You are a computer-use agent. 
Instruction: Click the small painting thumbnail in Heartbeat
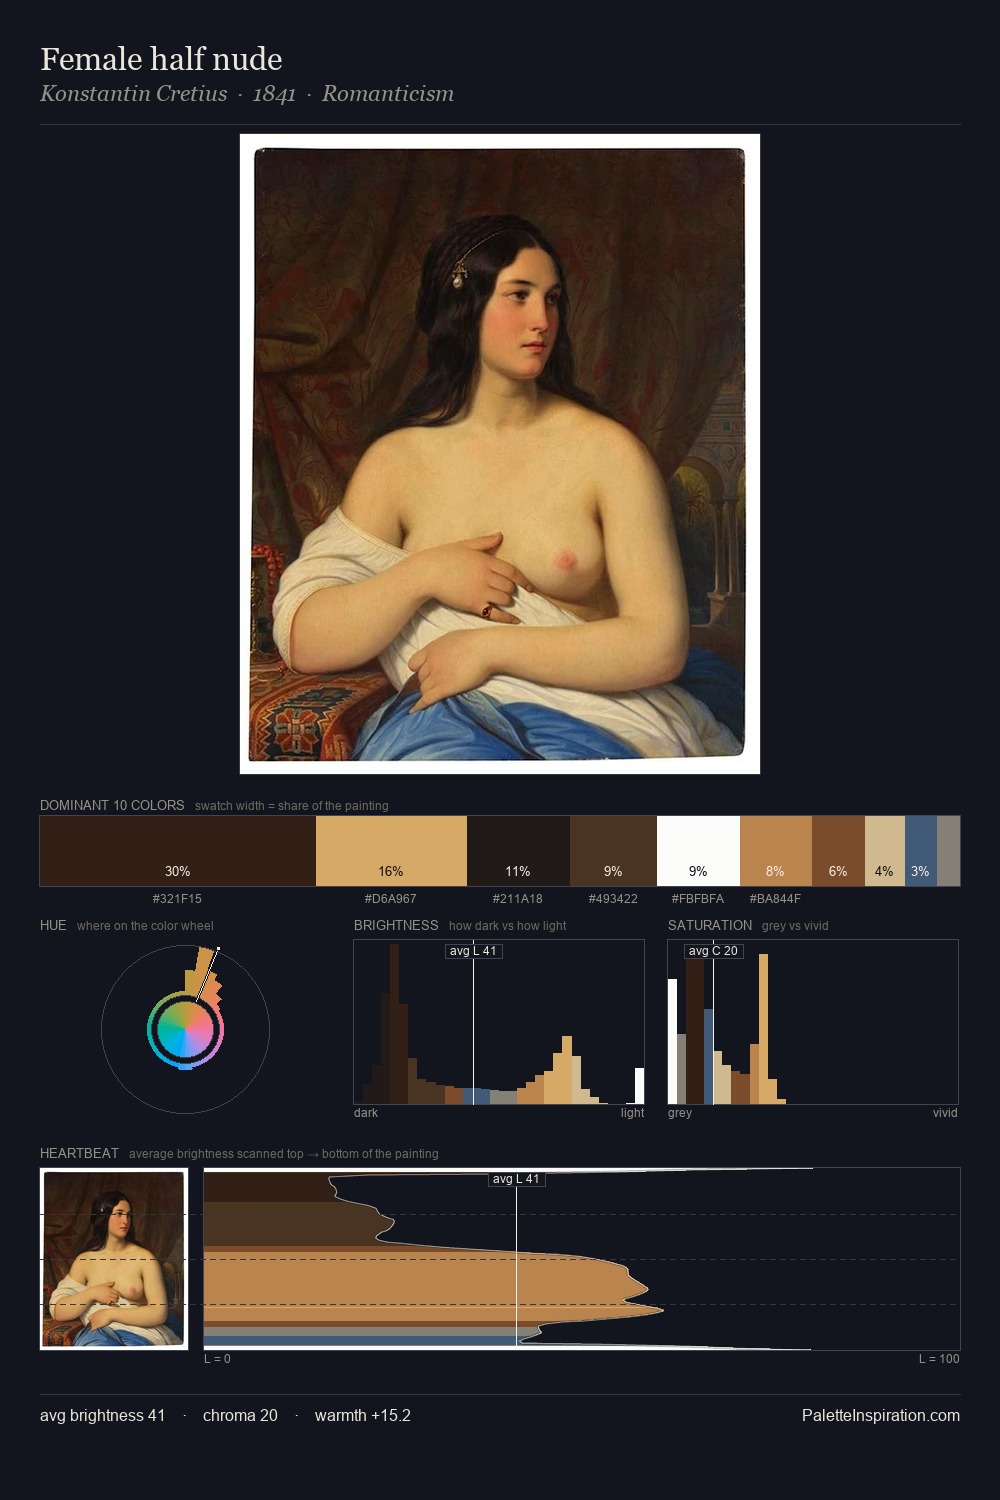click(114, 1259)
